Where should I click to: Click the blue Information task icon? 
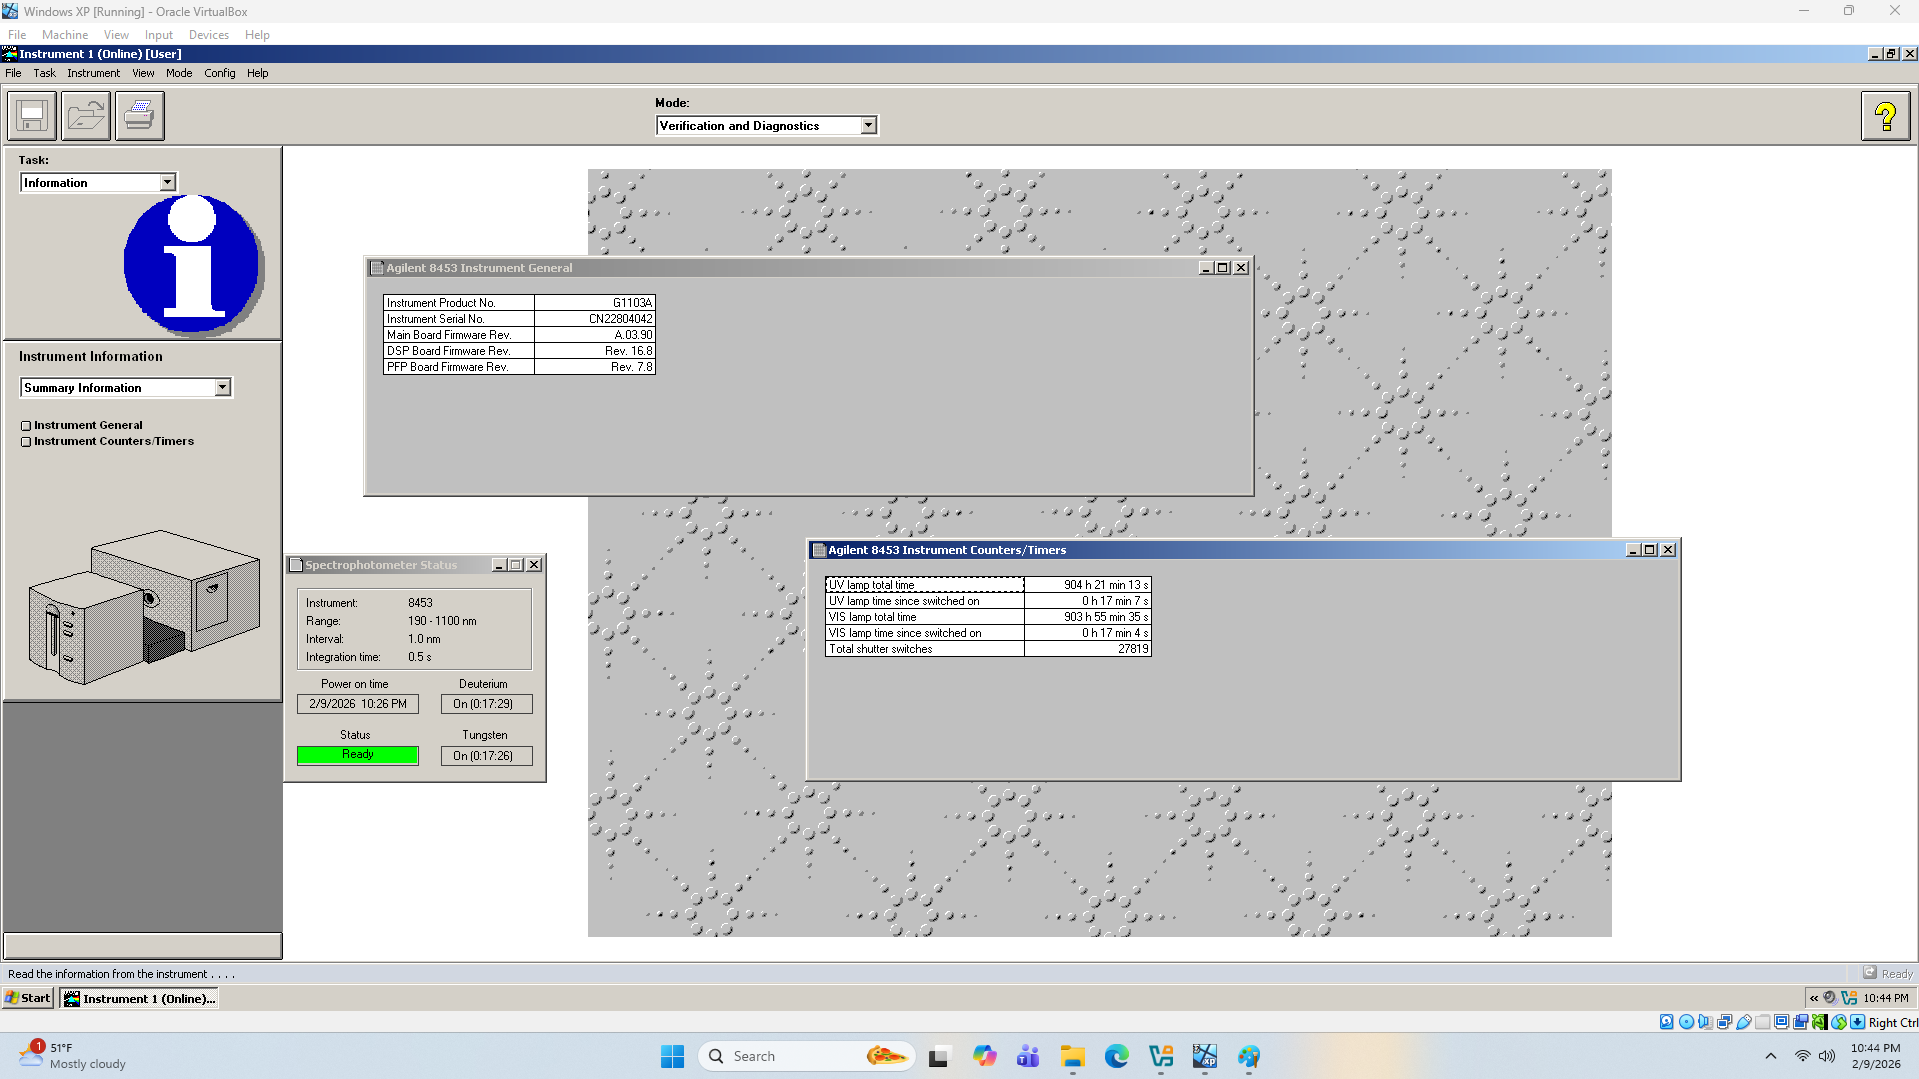tap(192, 264)
